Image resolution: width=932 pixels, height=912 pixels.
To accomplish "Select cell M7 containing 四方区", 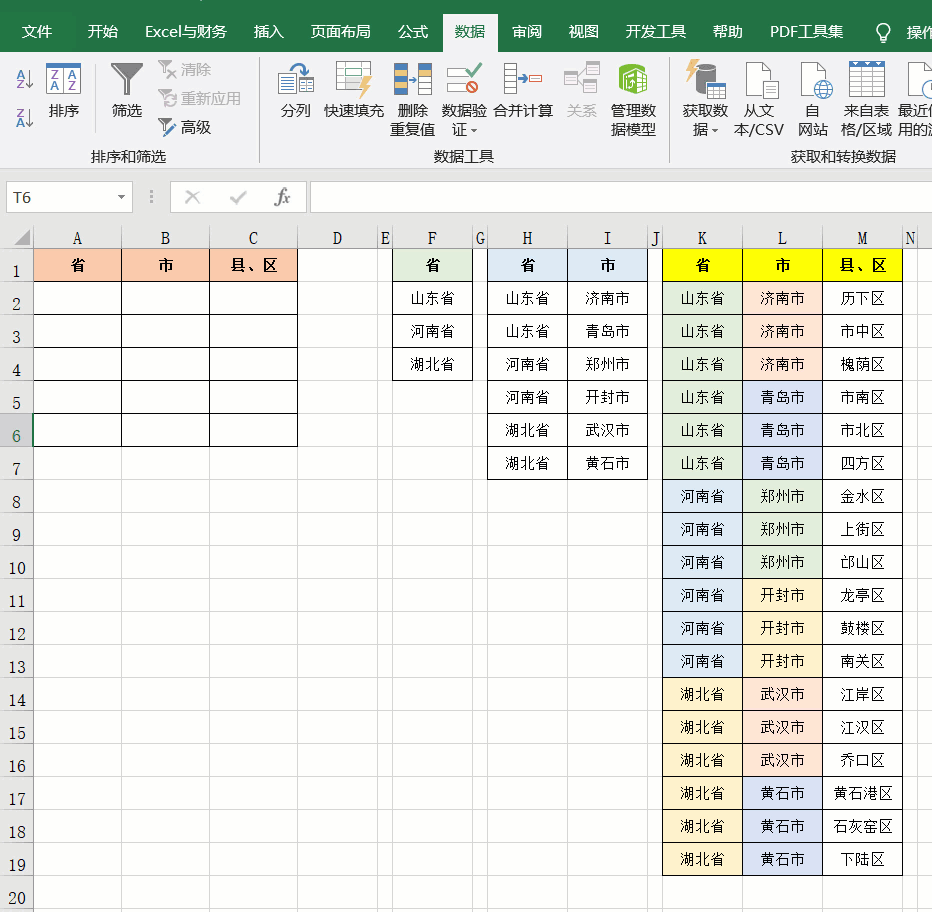I will 862,463.
